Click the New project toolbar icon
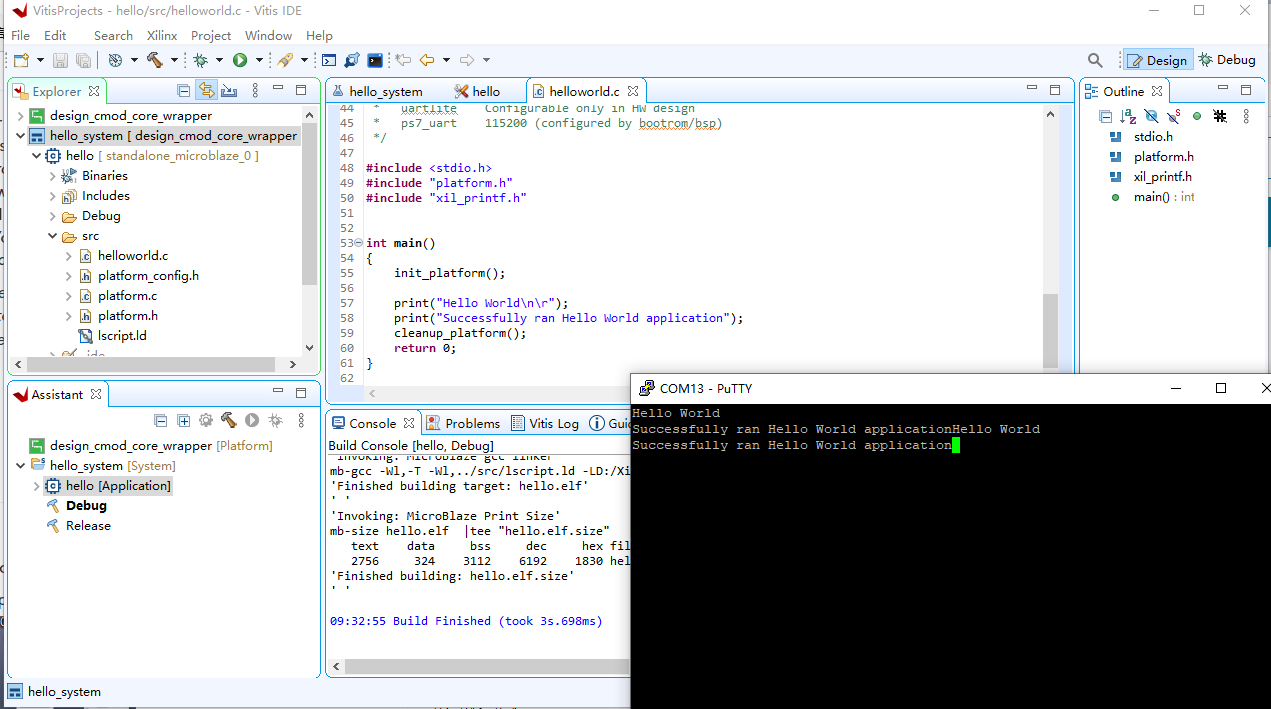 21,60
